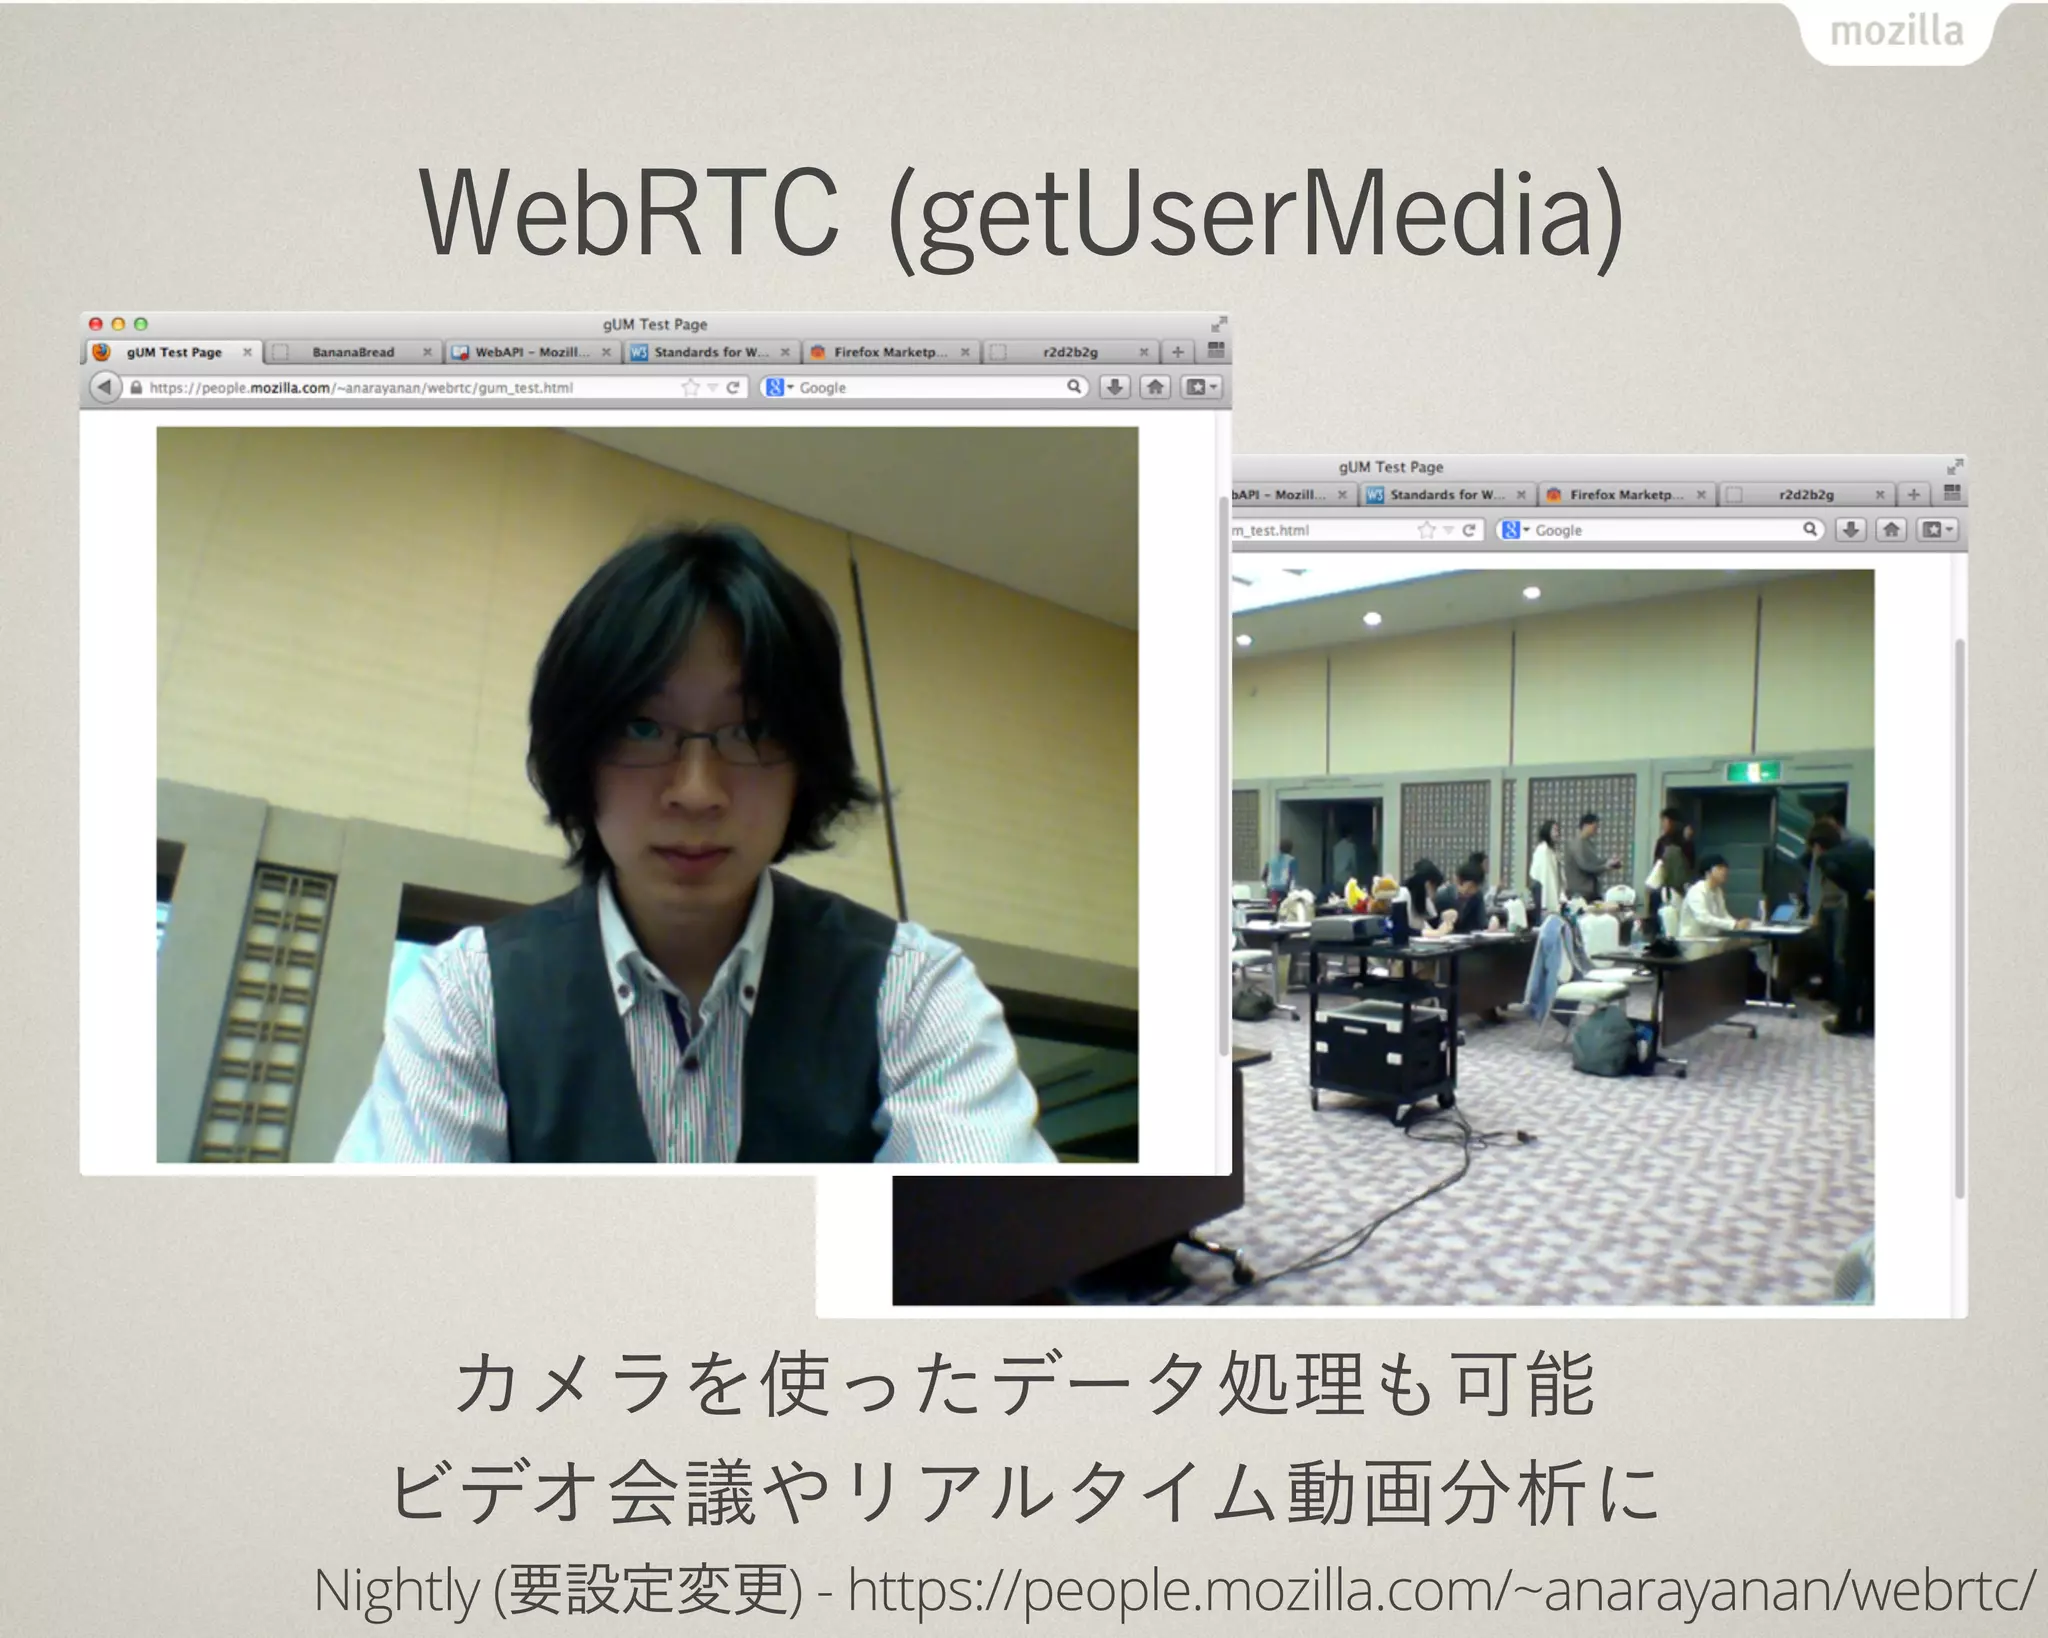Click Firefox icon on gUM Test Page tab
The image size is (2048, 1638).
click(101, 352)
